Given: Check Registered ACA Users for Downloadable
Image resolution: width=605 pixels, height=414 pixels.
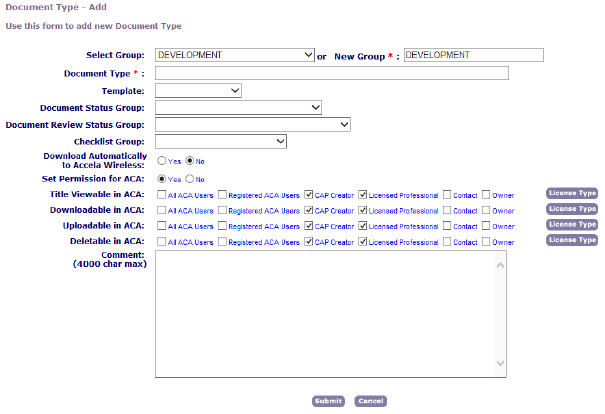Looking at the screenshot, I should (222, 210).
